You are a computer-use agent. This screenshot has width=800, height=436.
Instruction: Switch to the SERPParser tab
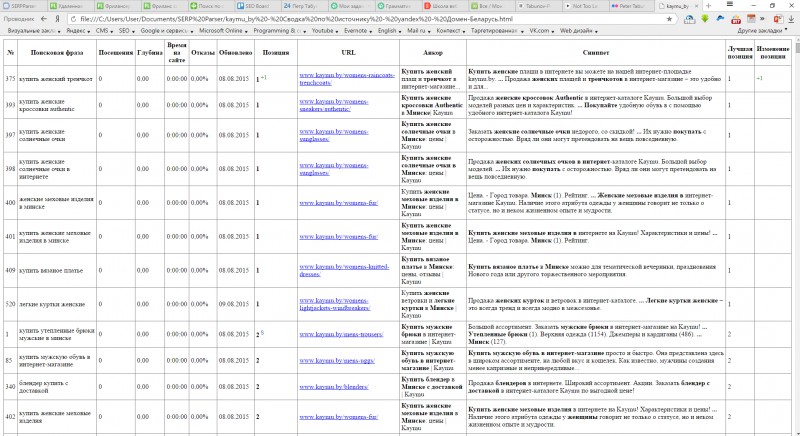[x=23, y=6]
